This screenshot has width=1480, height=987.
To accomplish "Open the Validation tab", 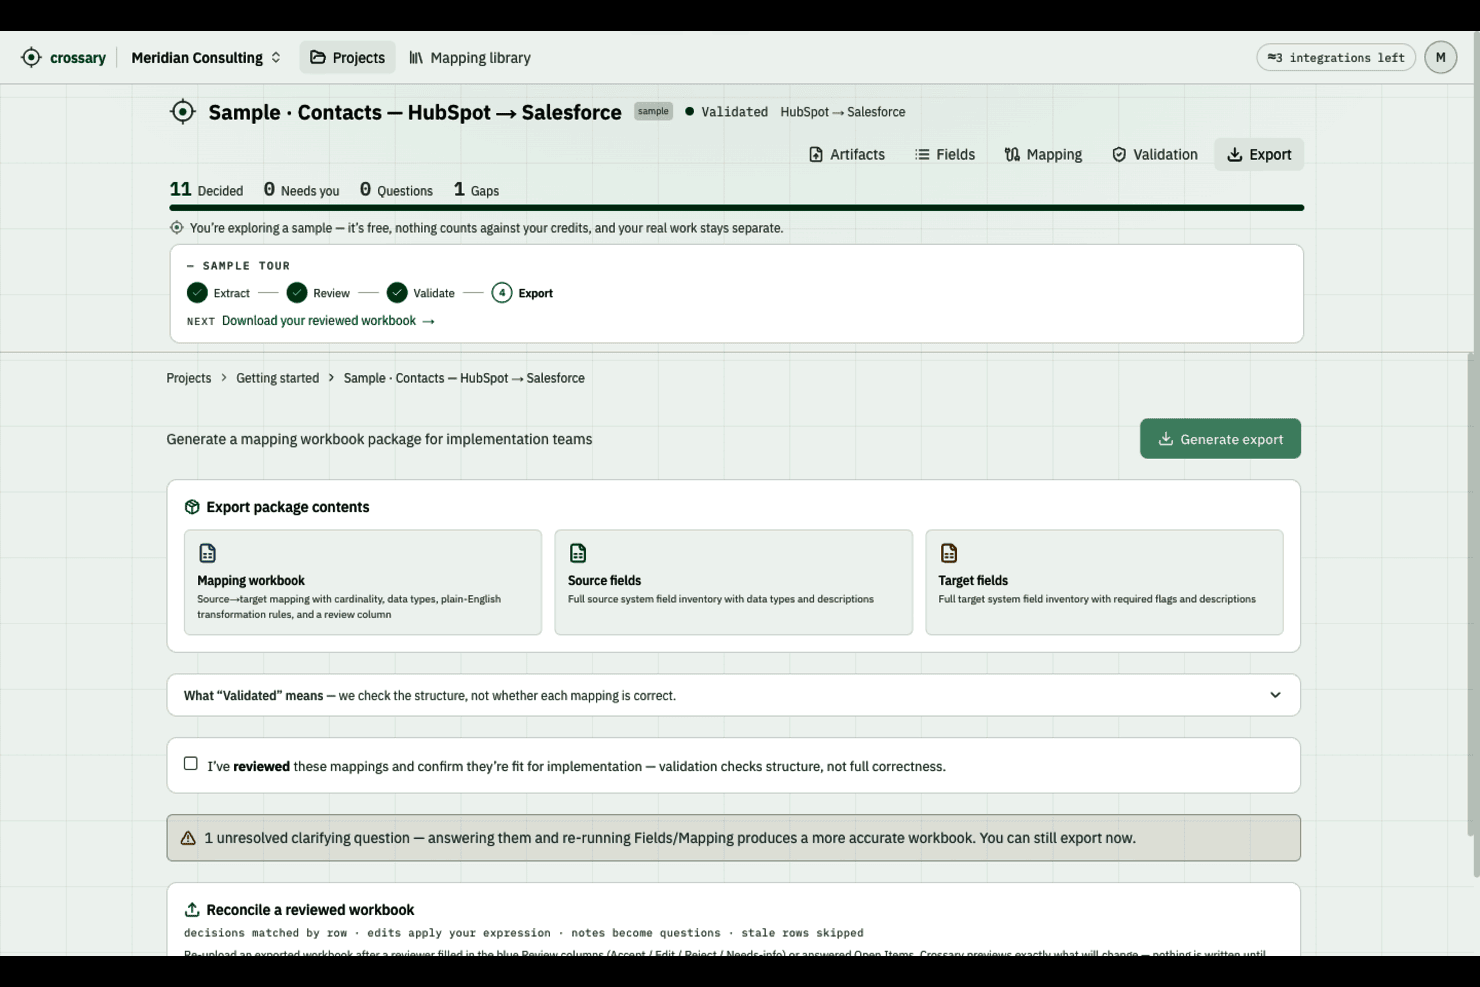I will point(1155,154).
